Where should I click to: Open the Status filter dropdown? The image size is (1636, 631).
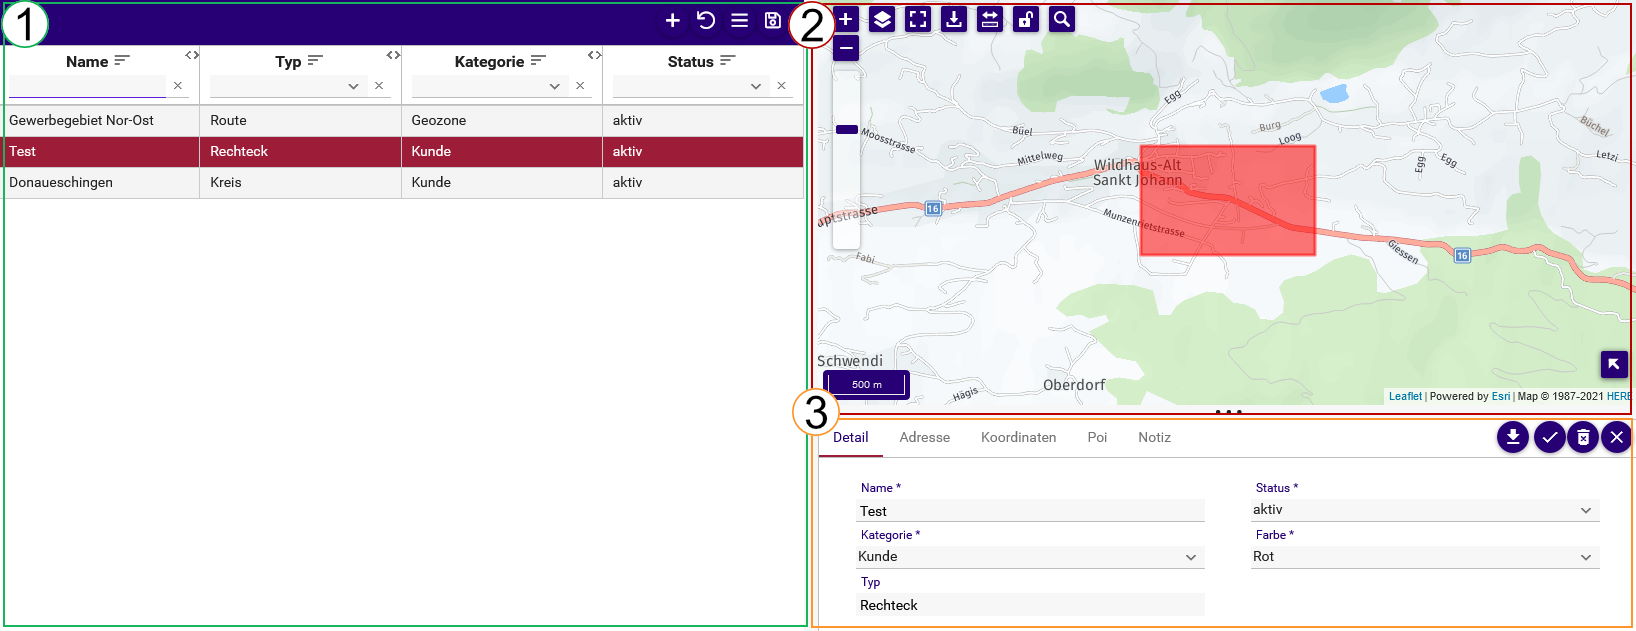pyautogui.click(x=756, y=86)
